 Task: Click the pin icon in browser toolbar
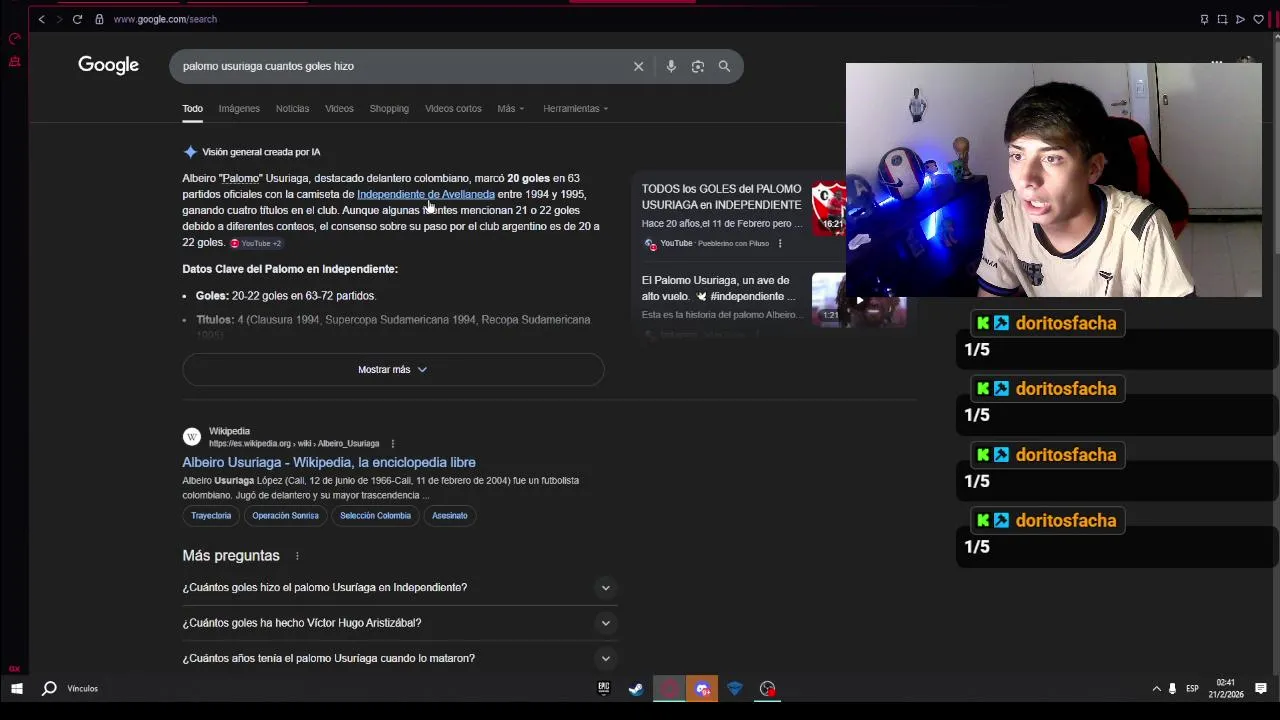click(x=1204, y=19)
